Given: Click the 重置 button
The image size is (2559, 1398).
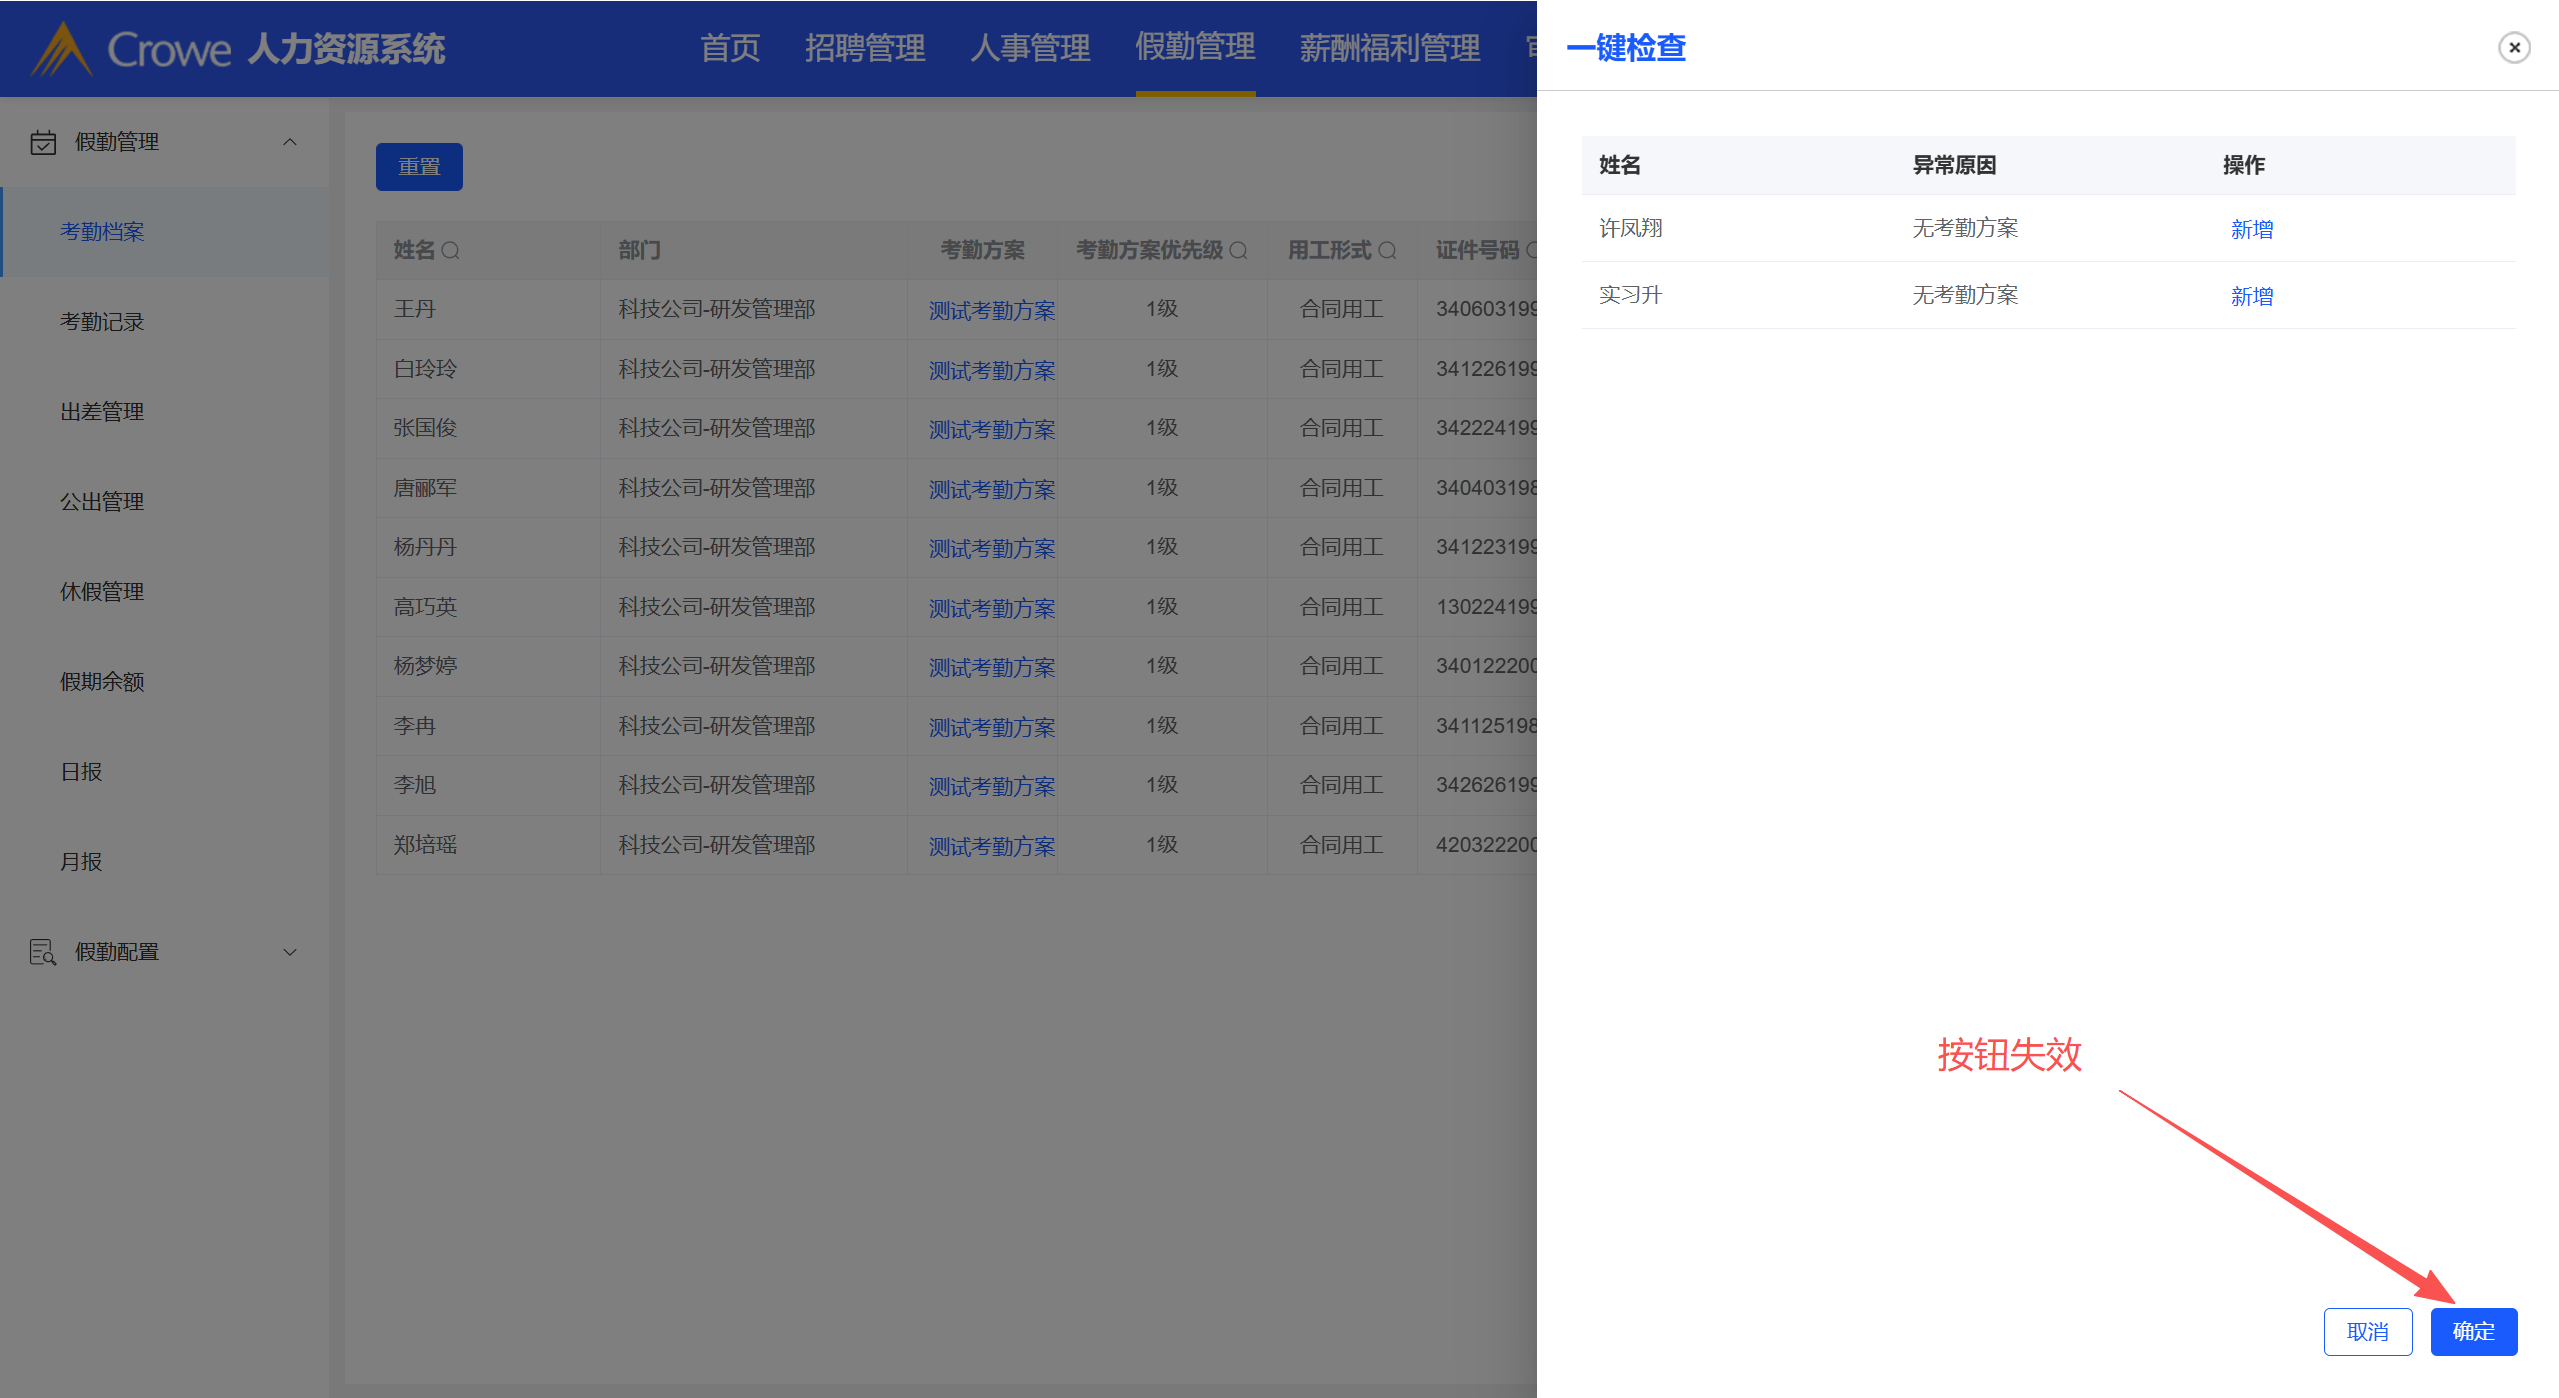Looking at the screenshot, I should tap(419, 166).
